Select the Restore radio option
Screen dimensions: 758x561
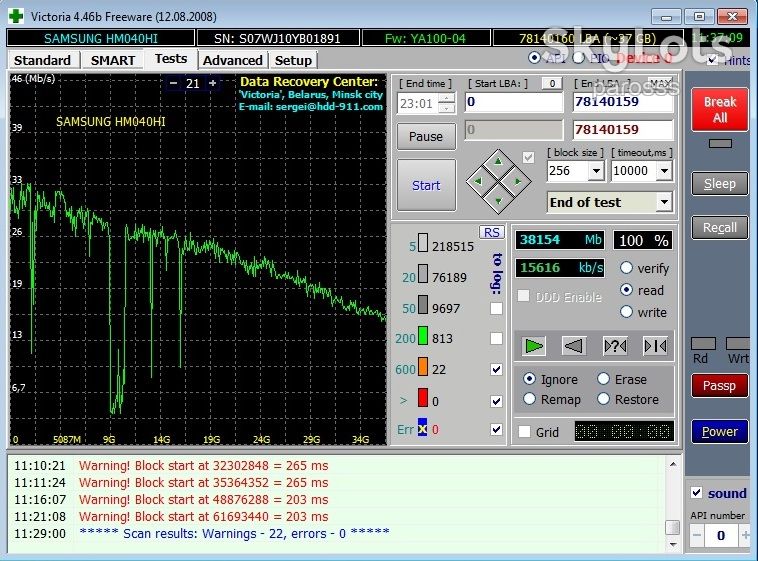[x=603, y=399]
